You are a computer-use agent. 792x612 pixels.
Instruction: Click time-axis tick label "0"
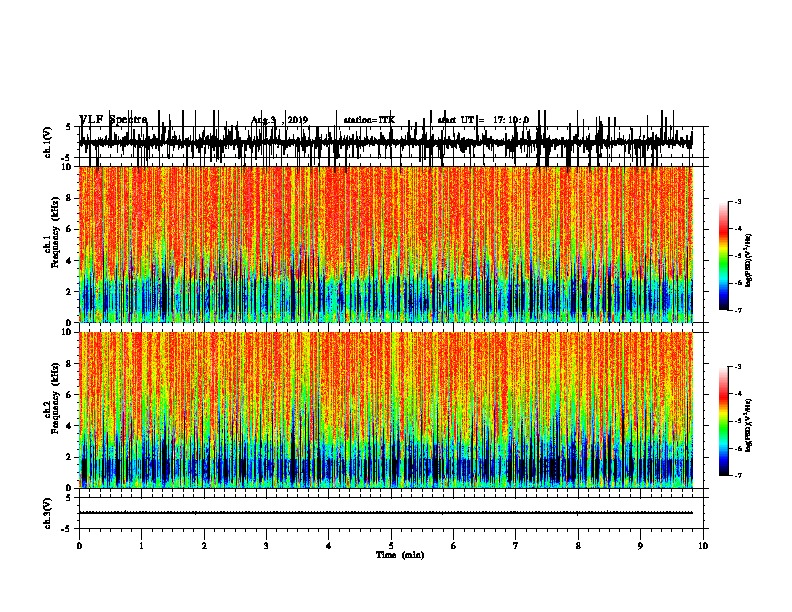79,546
